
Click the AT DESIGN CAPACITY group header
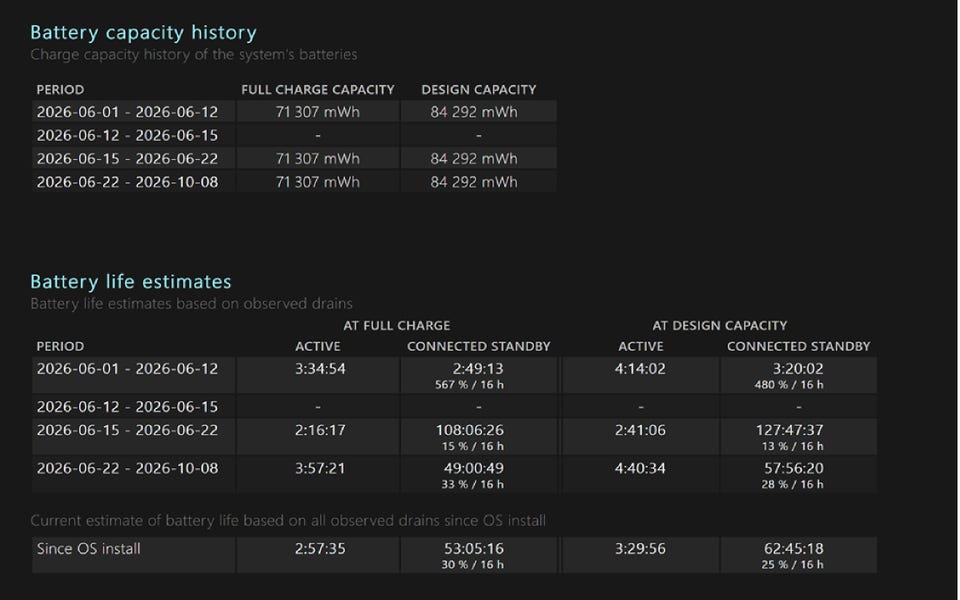(719, 326)
